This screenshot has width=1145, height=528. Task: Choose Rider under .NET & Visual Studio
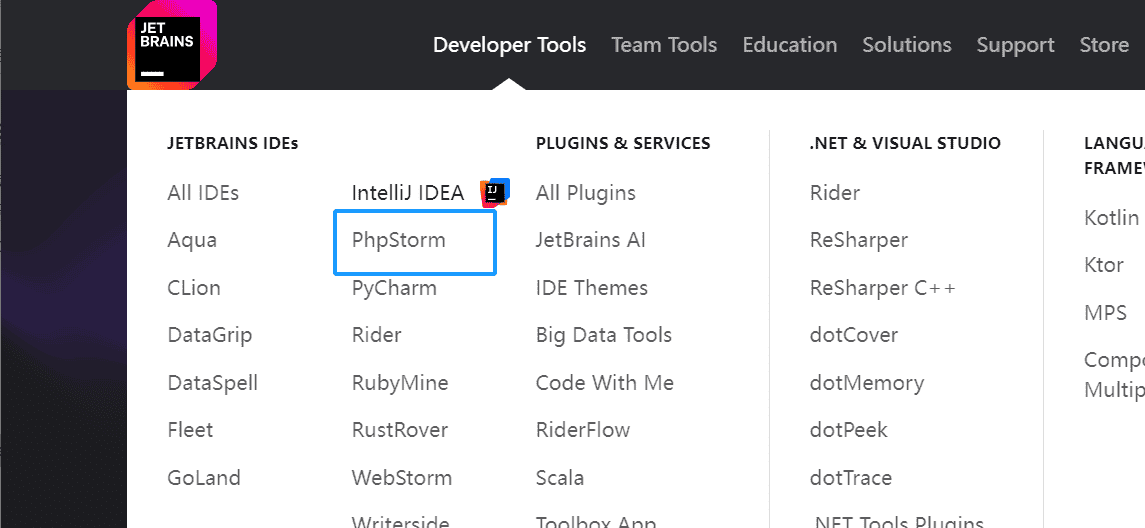(x=835, y=193)
